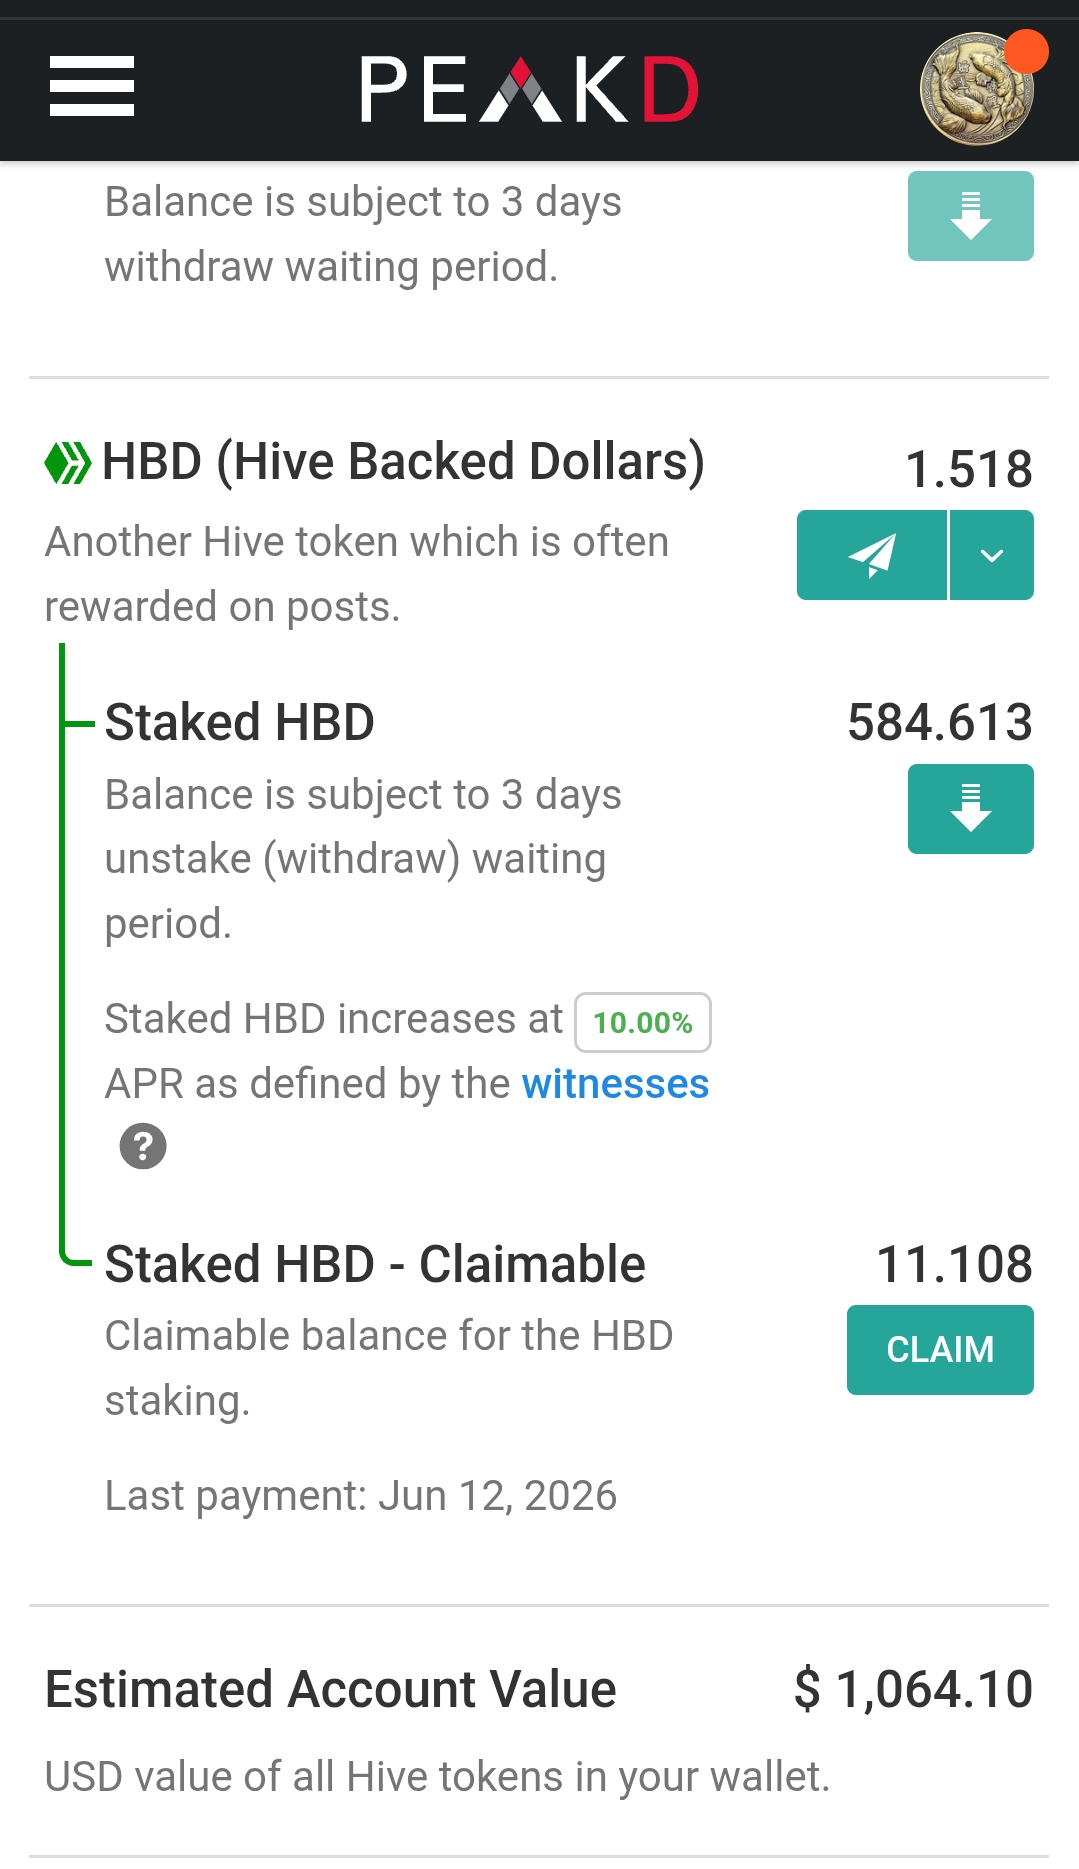
Task: Click the HBD balance amount 1.518
Action: pos(969,469)
